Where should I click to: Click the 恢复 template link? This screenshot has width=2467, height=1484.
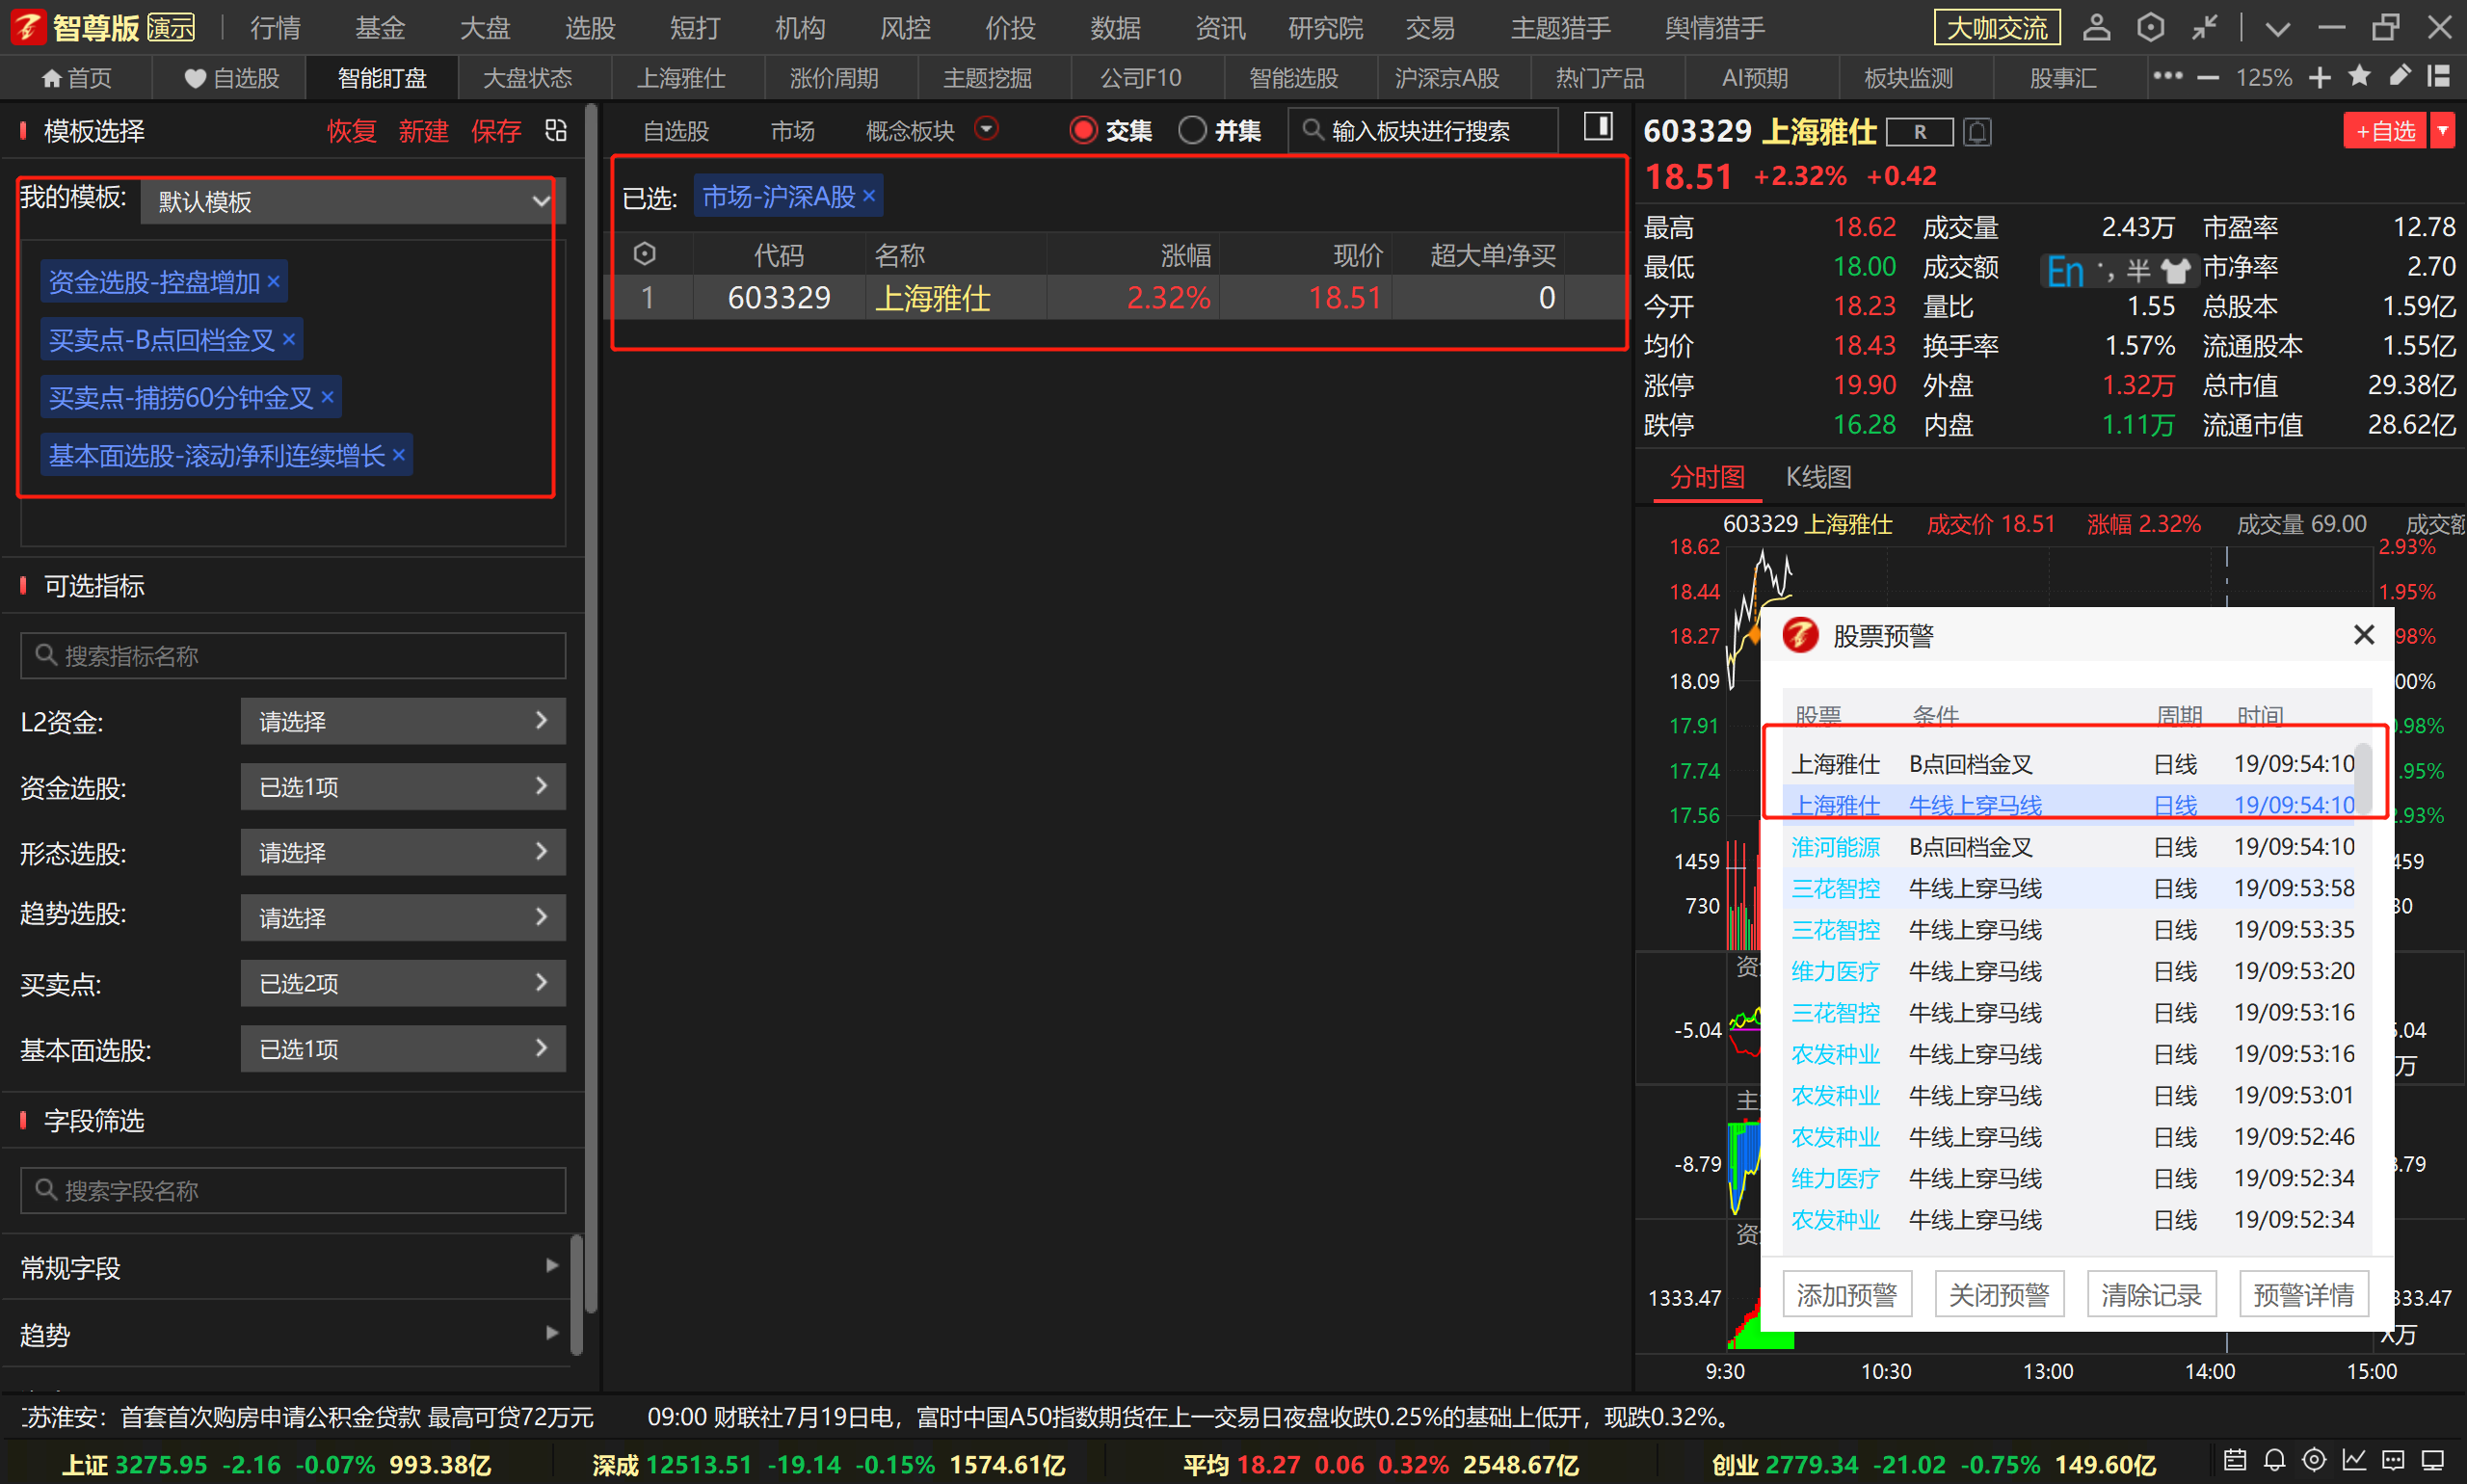coord(351,130)
